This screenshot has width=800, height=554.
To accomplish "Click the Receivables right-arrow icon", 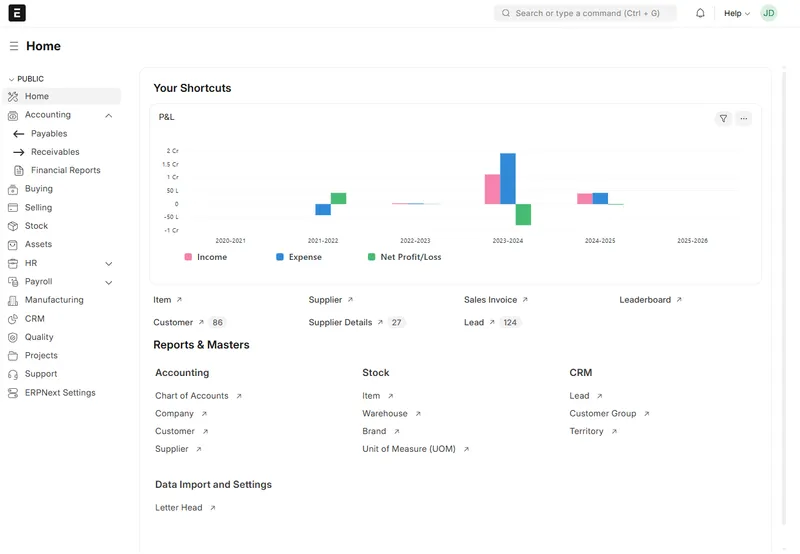I will (x=19, y=152).
